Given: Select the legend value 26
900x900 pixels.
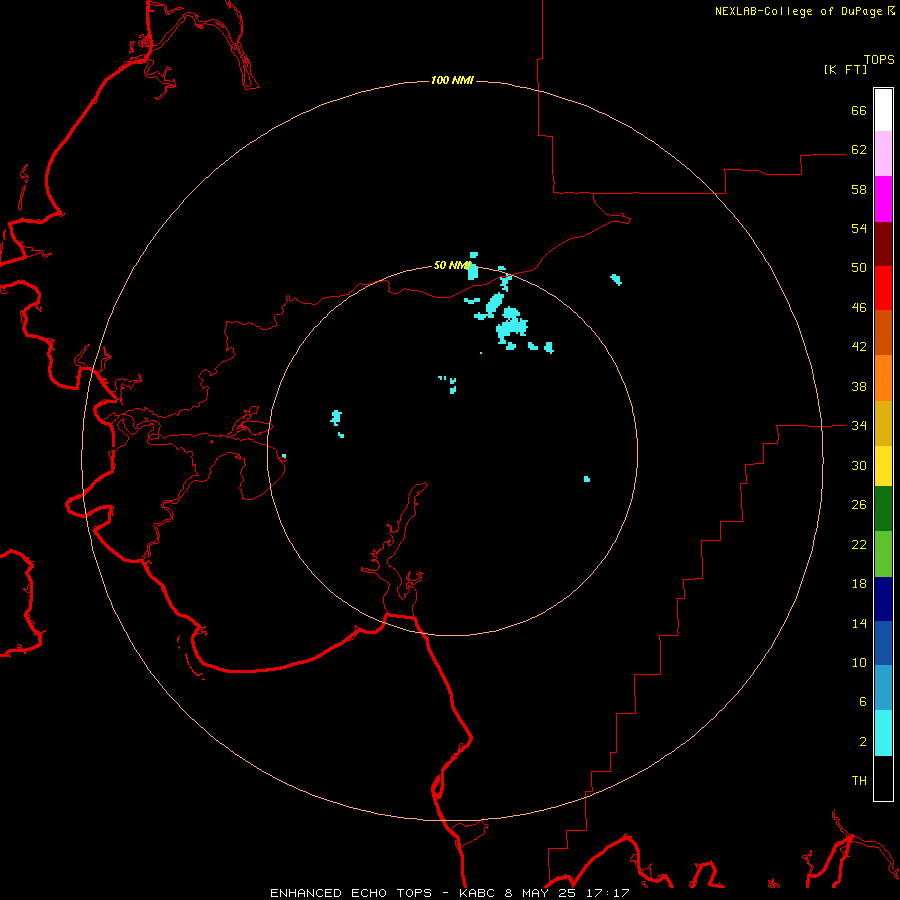Looking at the screenshot, I should (859, 505).
